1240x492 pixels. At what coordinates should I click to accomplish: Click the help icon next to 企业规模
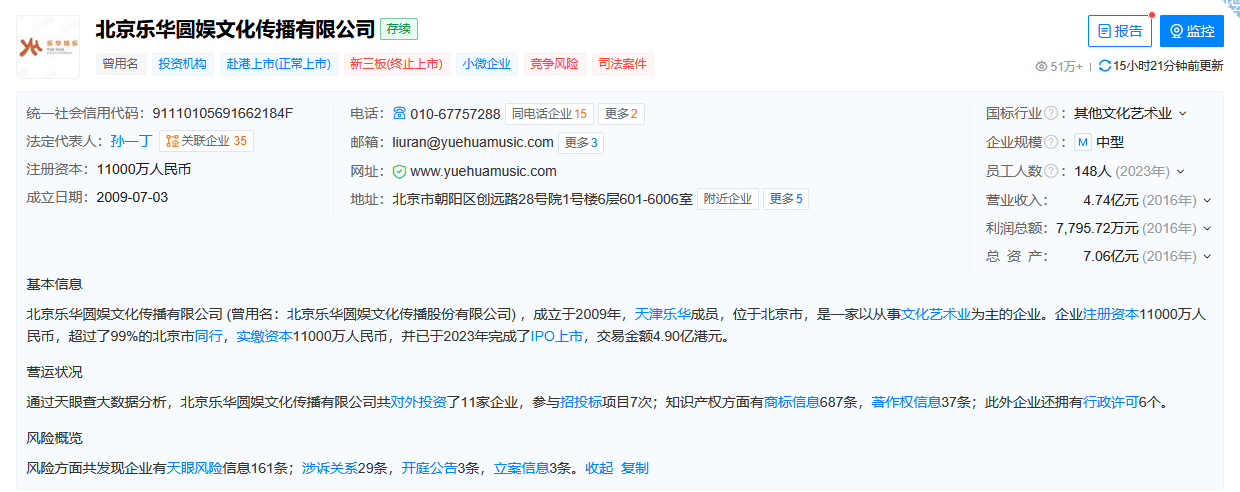(x=1051, y=142)
